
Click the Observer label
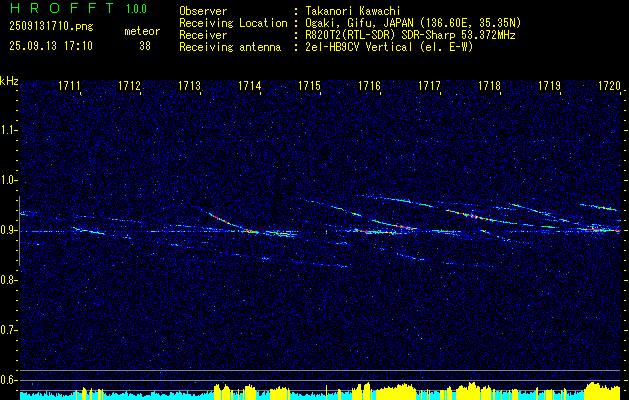(x=203, y=11)
